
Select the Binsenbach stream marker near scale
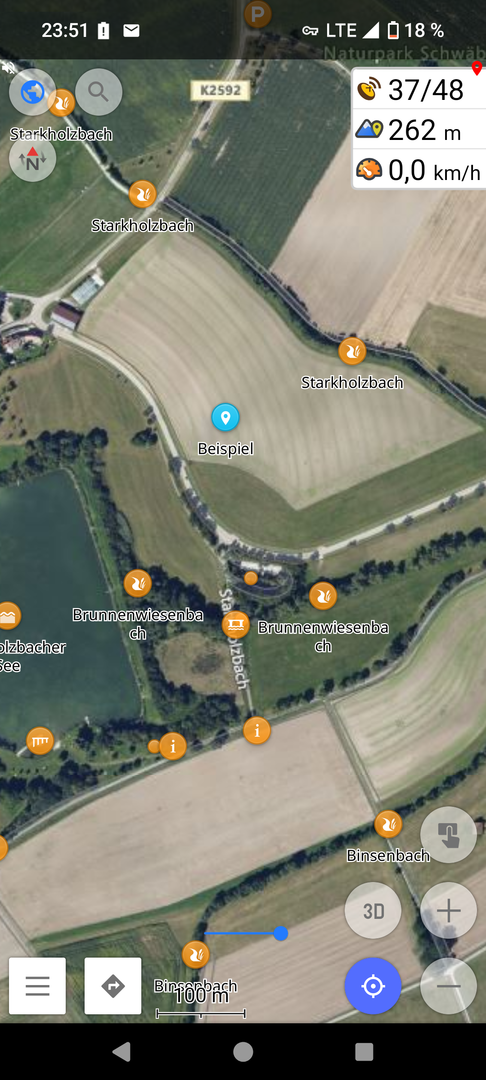click(195, 955)
